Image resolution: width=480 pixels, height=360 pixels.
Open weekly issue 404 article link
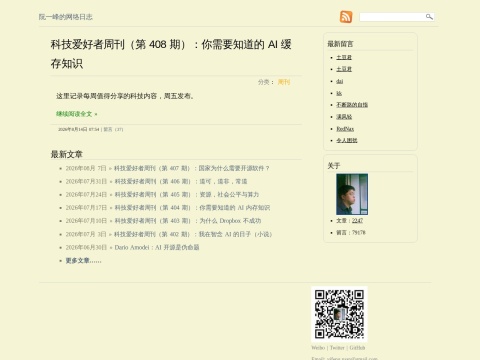coord(192,208)
